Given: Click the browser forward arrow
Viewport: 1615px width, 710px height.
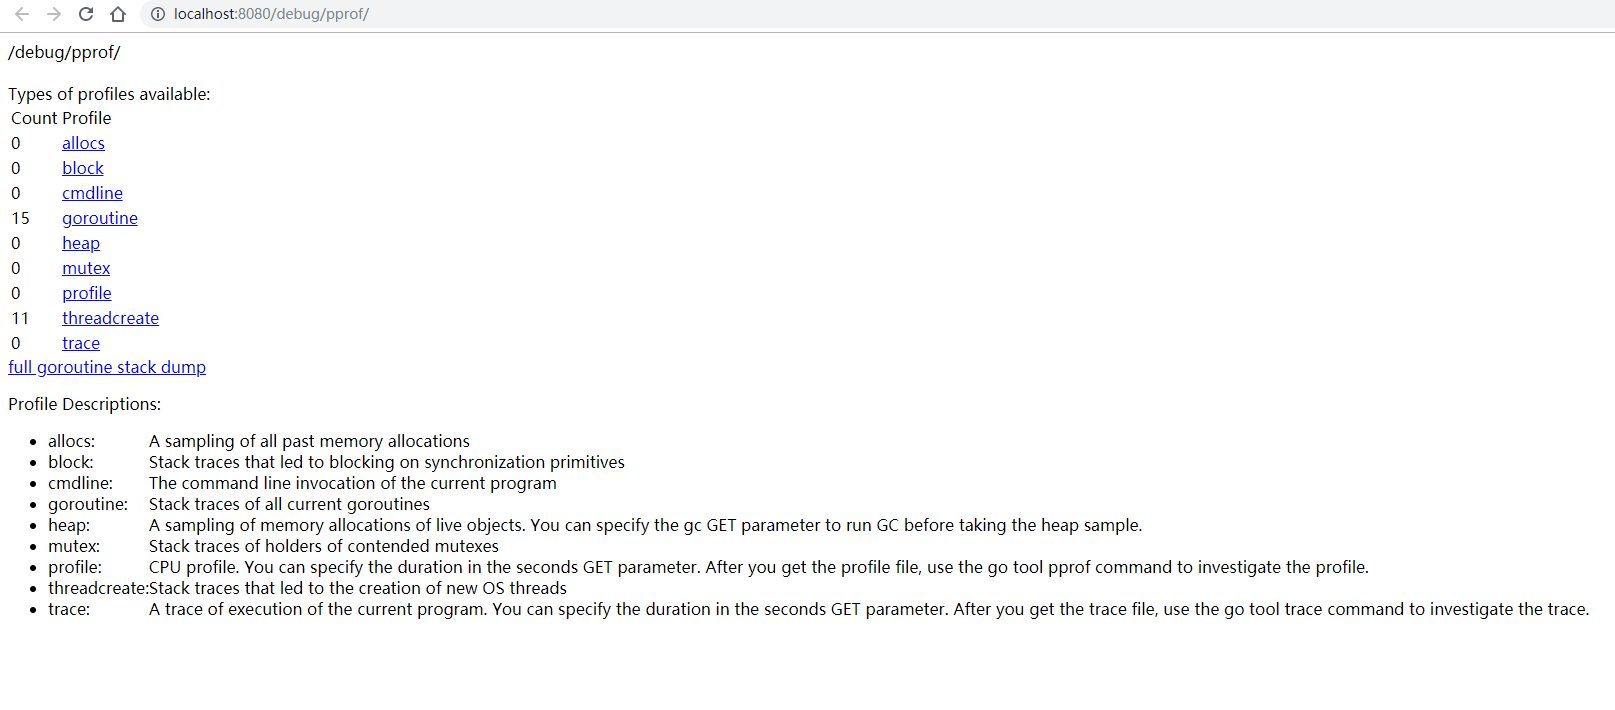Looking at the screenshot, I should [x=54, y=14].
